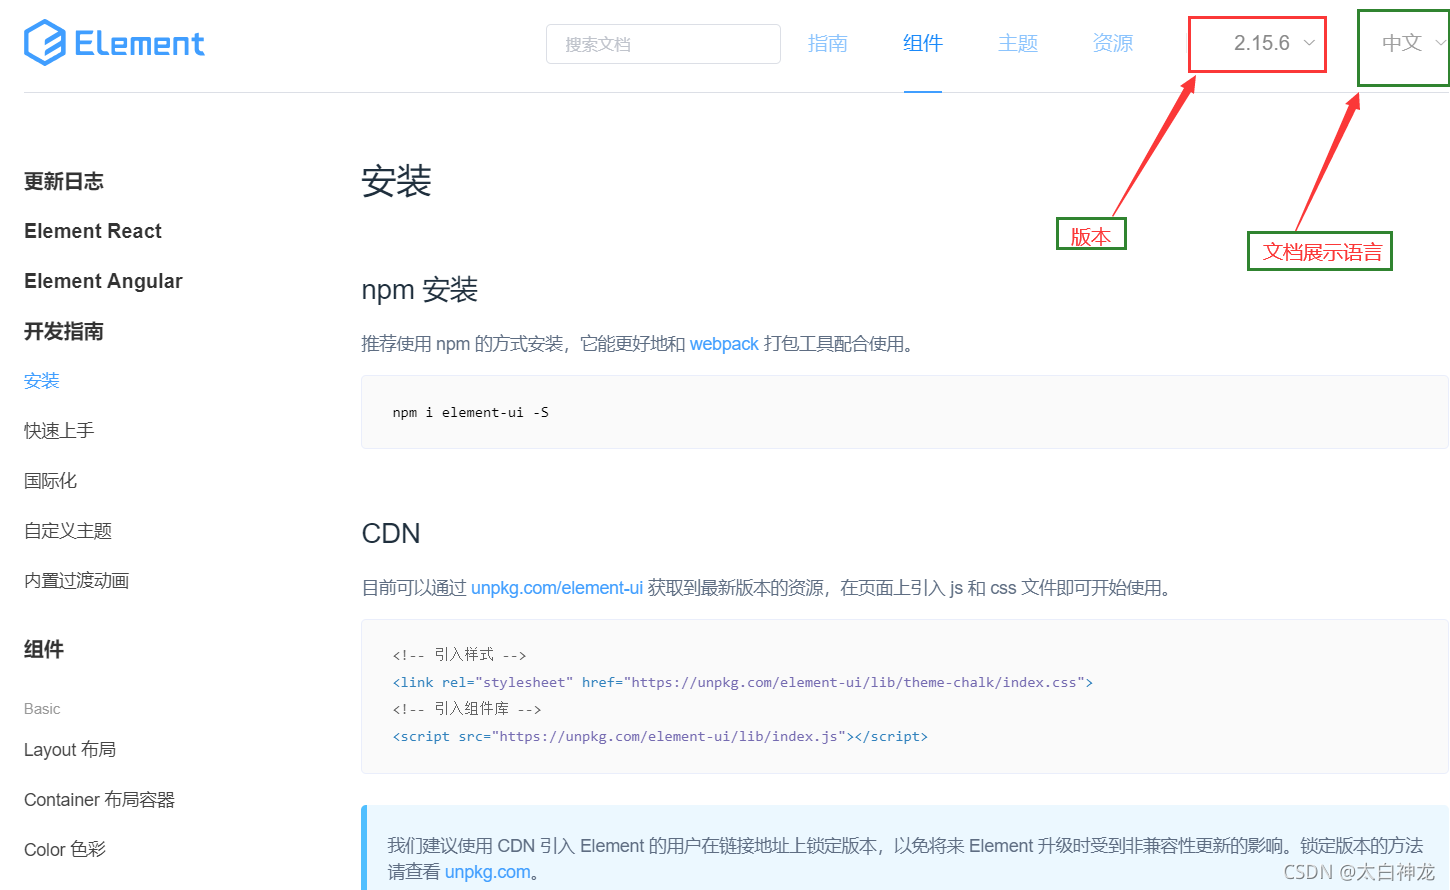Click the npm i element-ui -S code
The height and width of the screenshot is (890, 1450).
pos(471,412)
